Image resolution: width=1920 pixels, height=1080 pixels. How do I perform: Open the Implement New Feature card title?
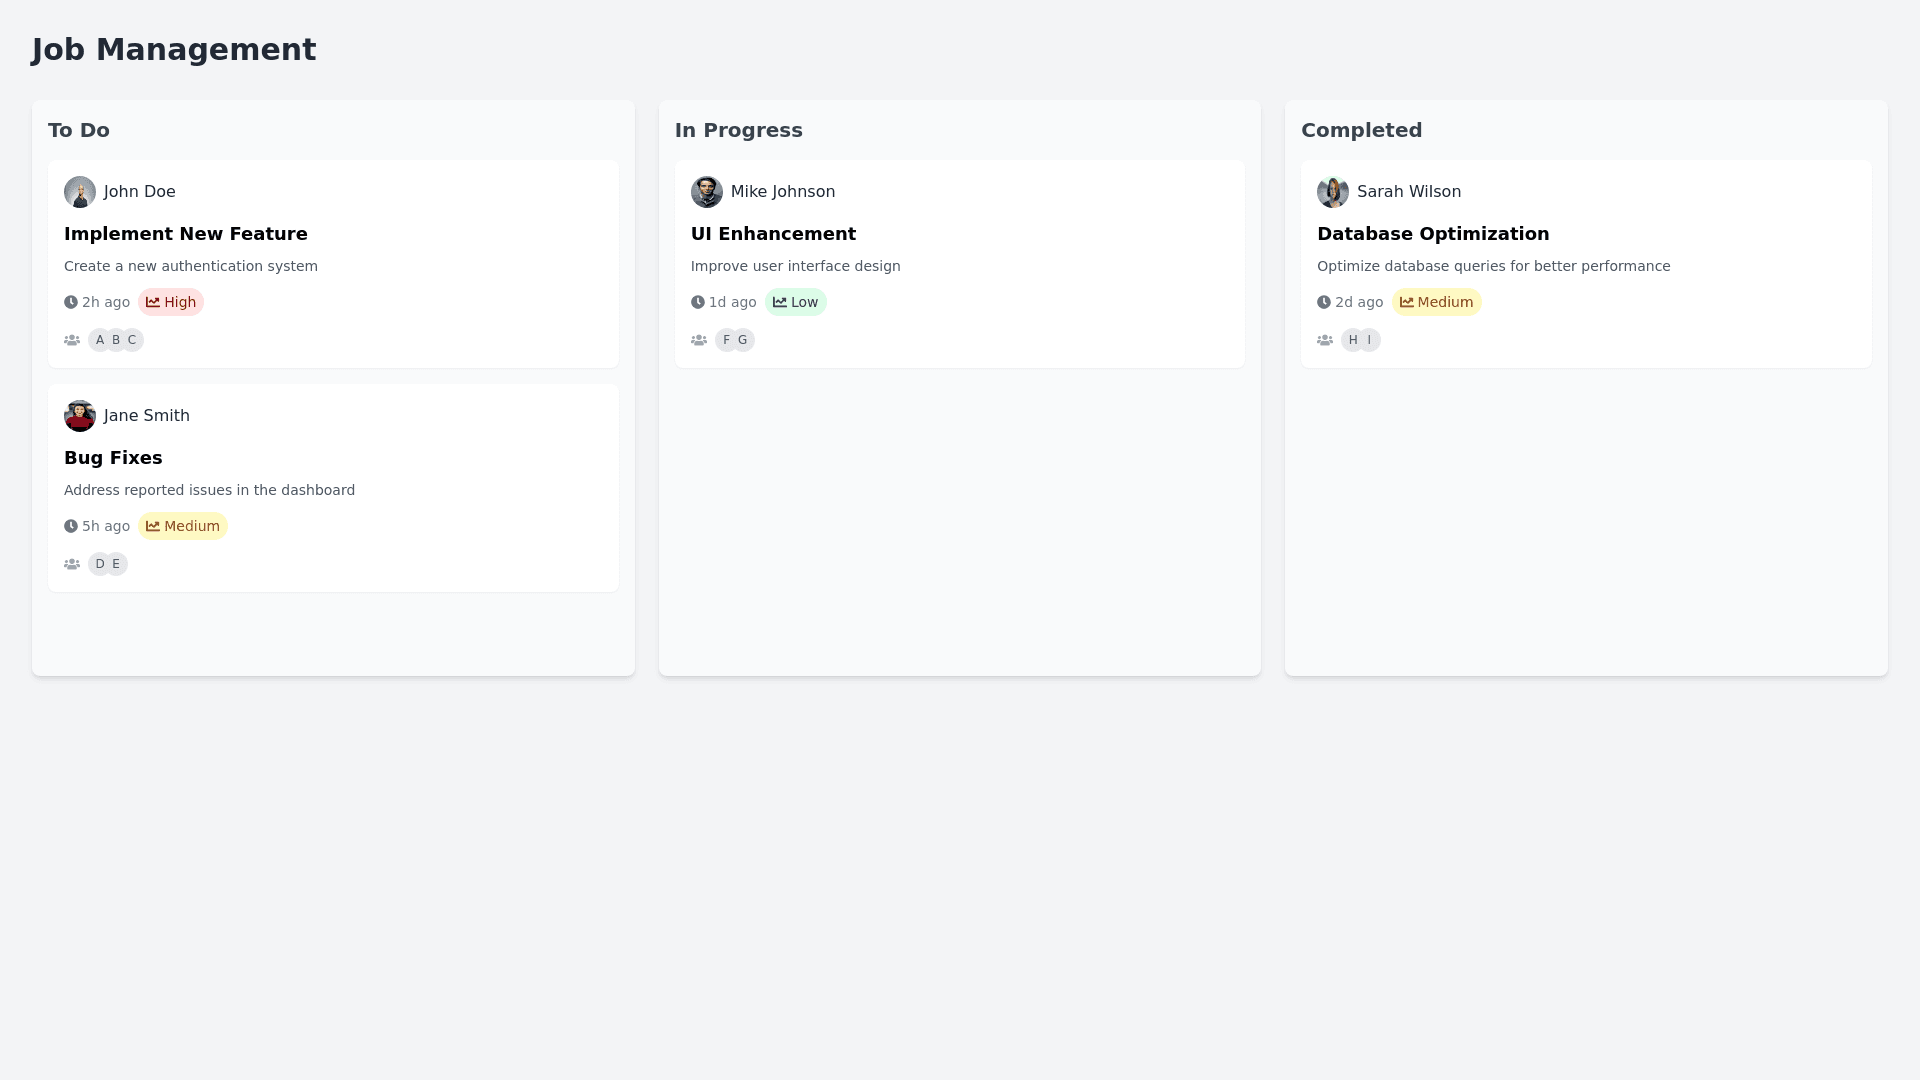[186, 234]
